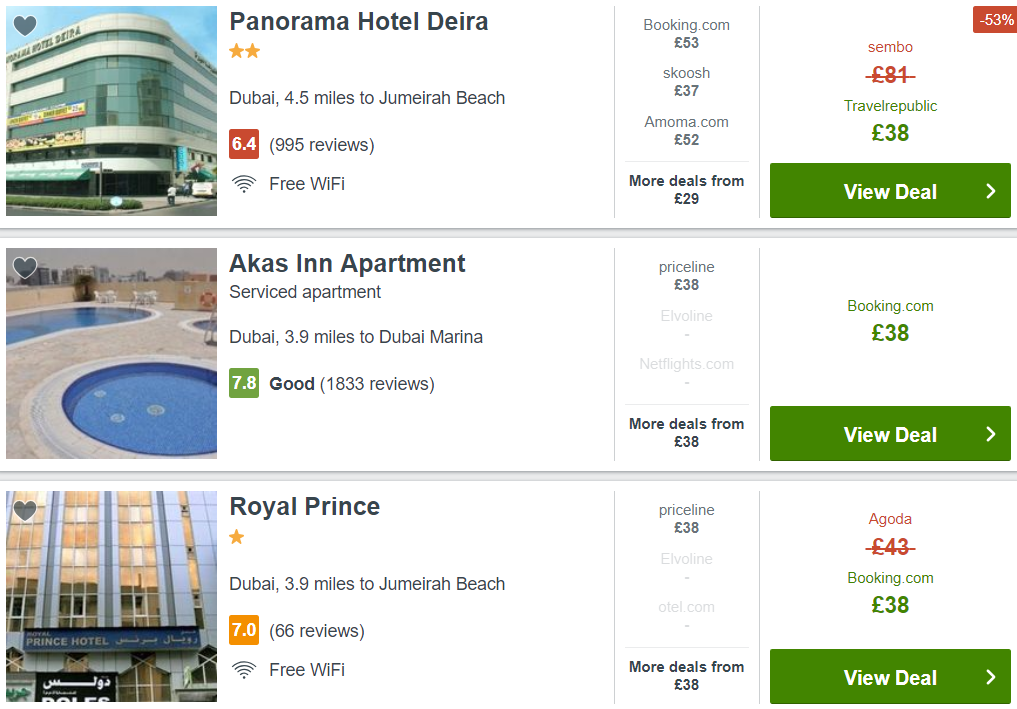Click the orange 7.0 rating badge
Image resolution: width=1017 pixels, height=709 pixels.
[x=244, y=631]
